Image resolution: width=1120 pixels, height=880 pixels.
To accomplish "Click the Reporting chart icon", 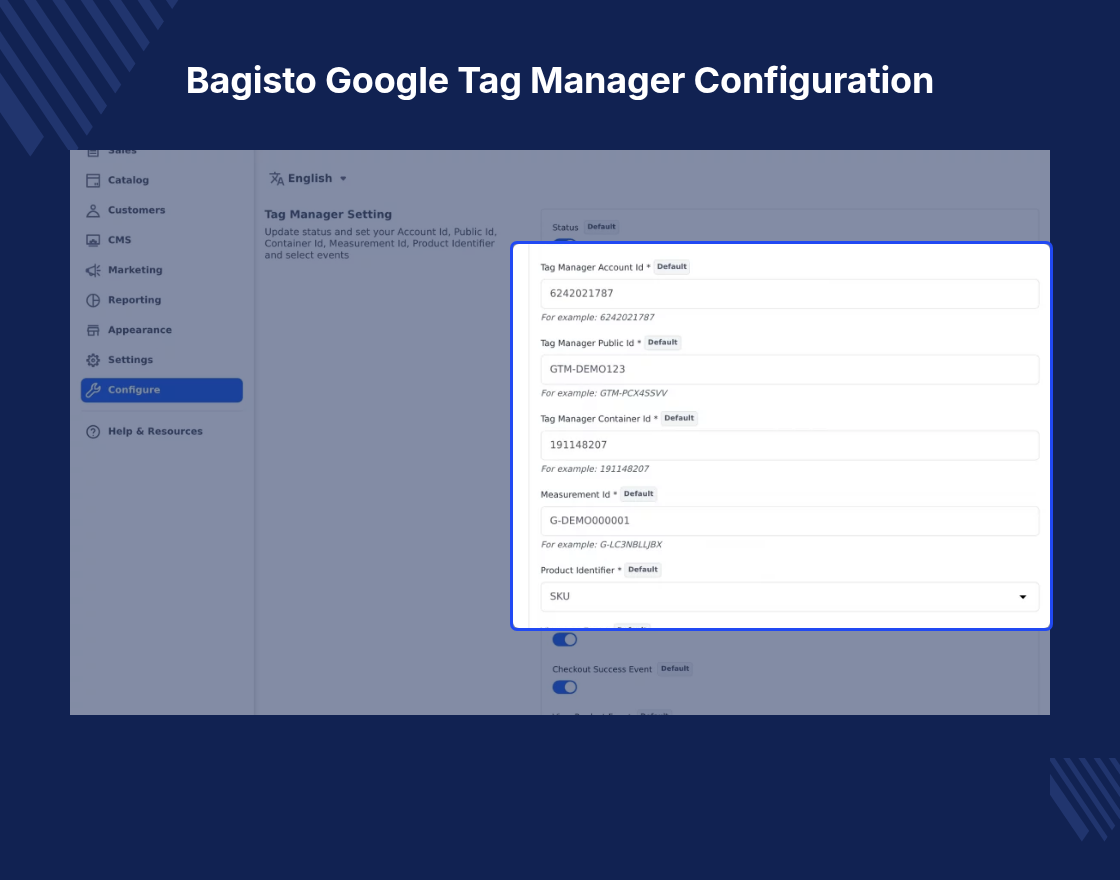I will [x=93, y=301].
